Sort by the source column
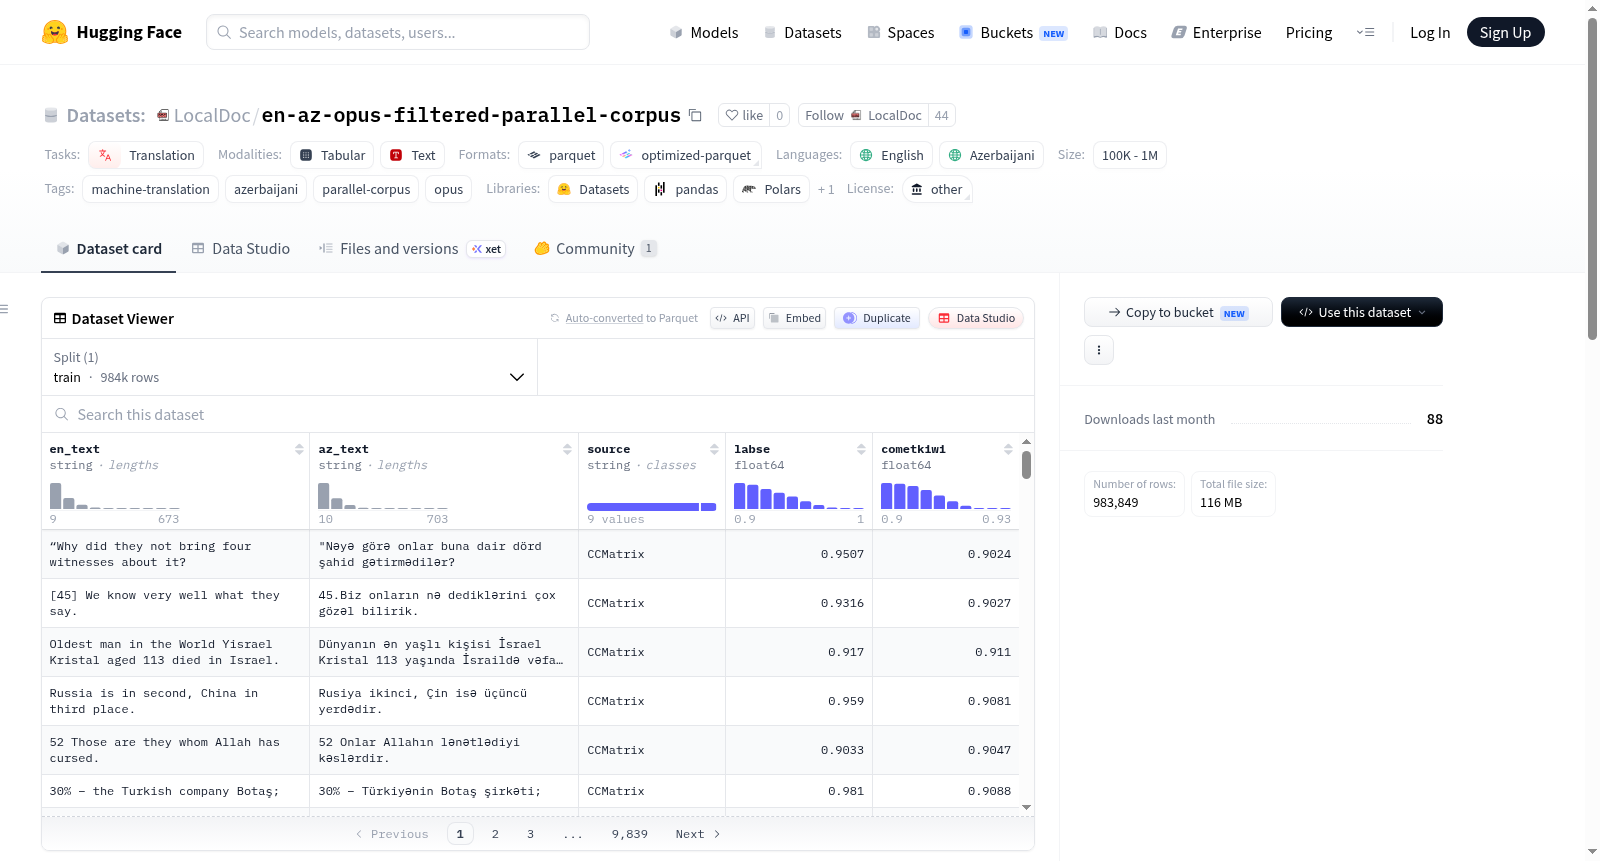This screenshot has height=861, width=1600. (x=714, y=449)
